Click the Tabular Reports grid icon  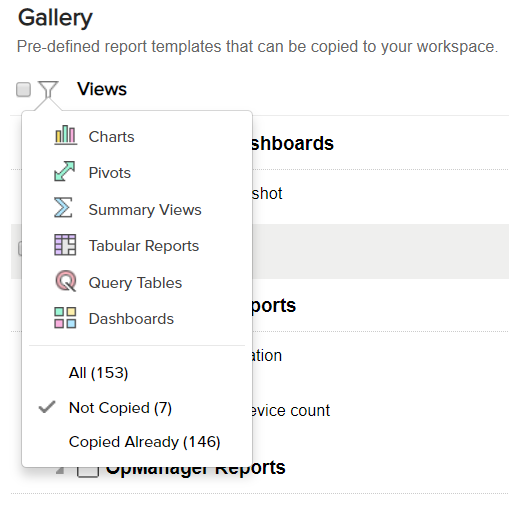pyautogui.click(x=65, y=245)
